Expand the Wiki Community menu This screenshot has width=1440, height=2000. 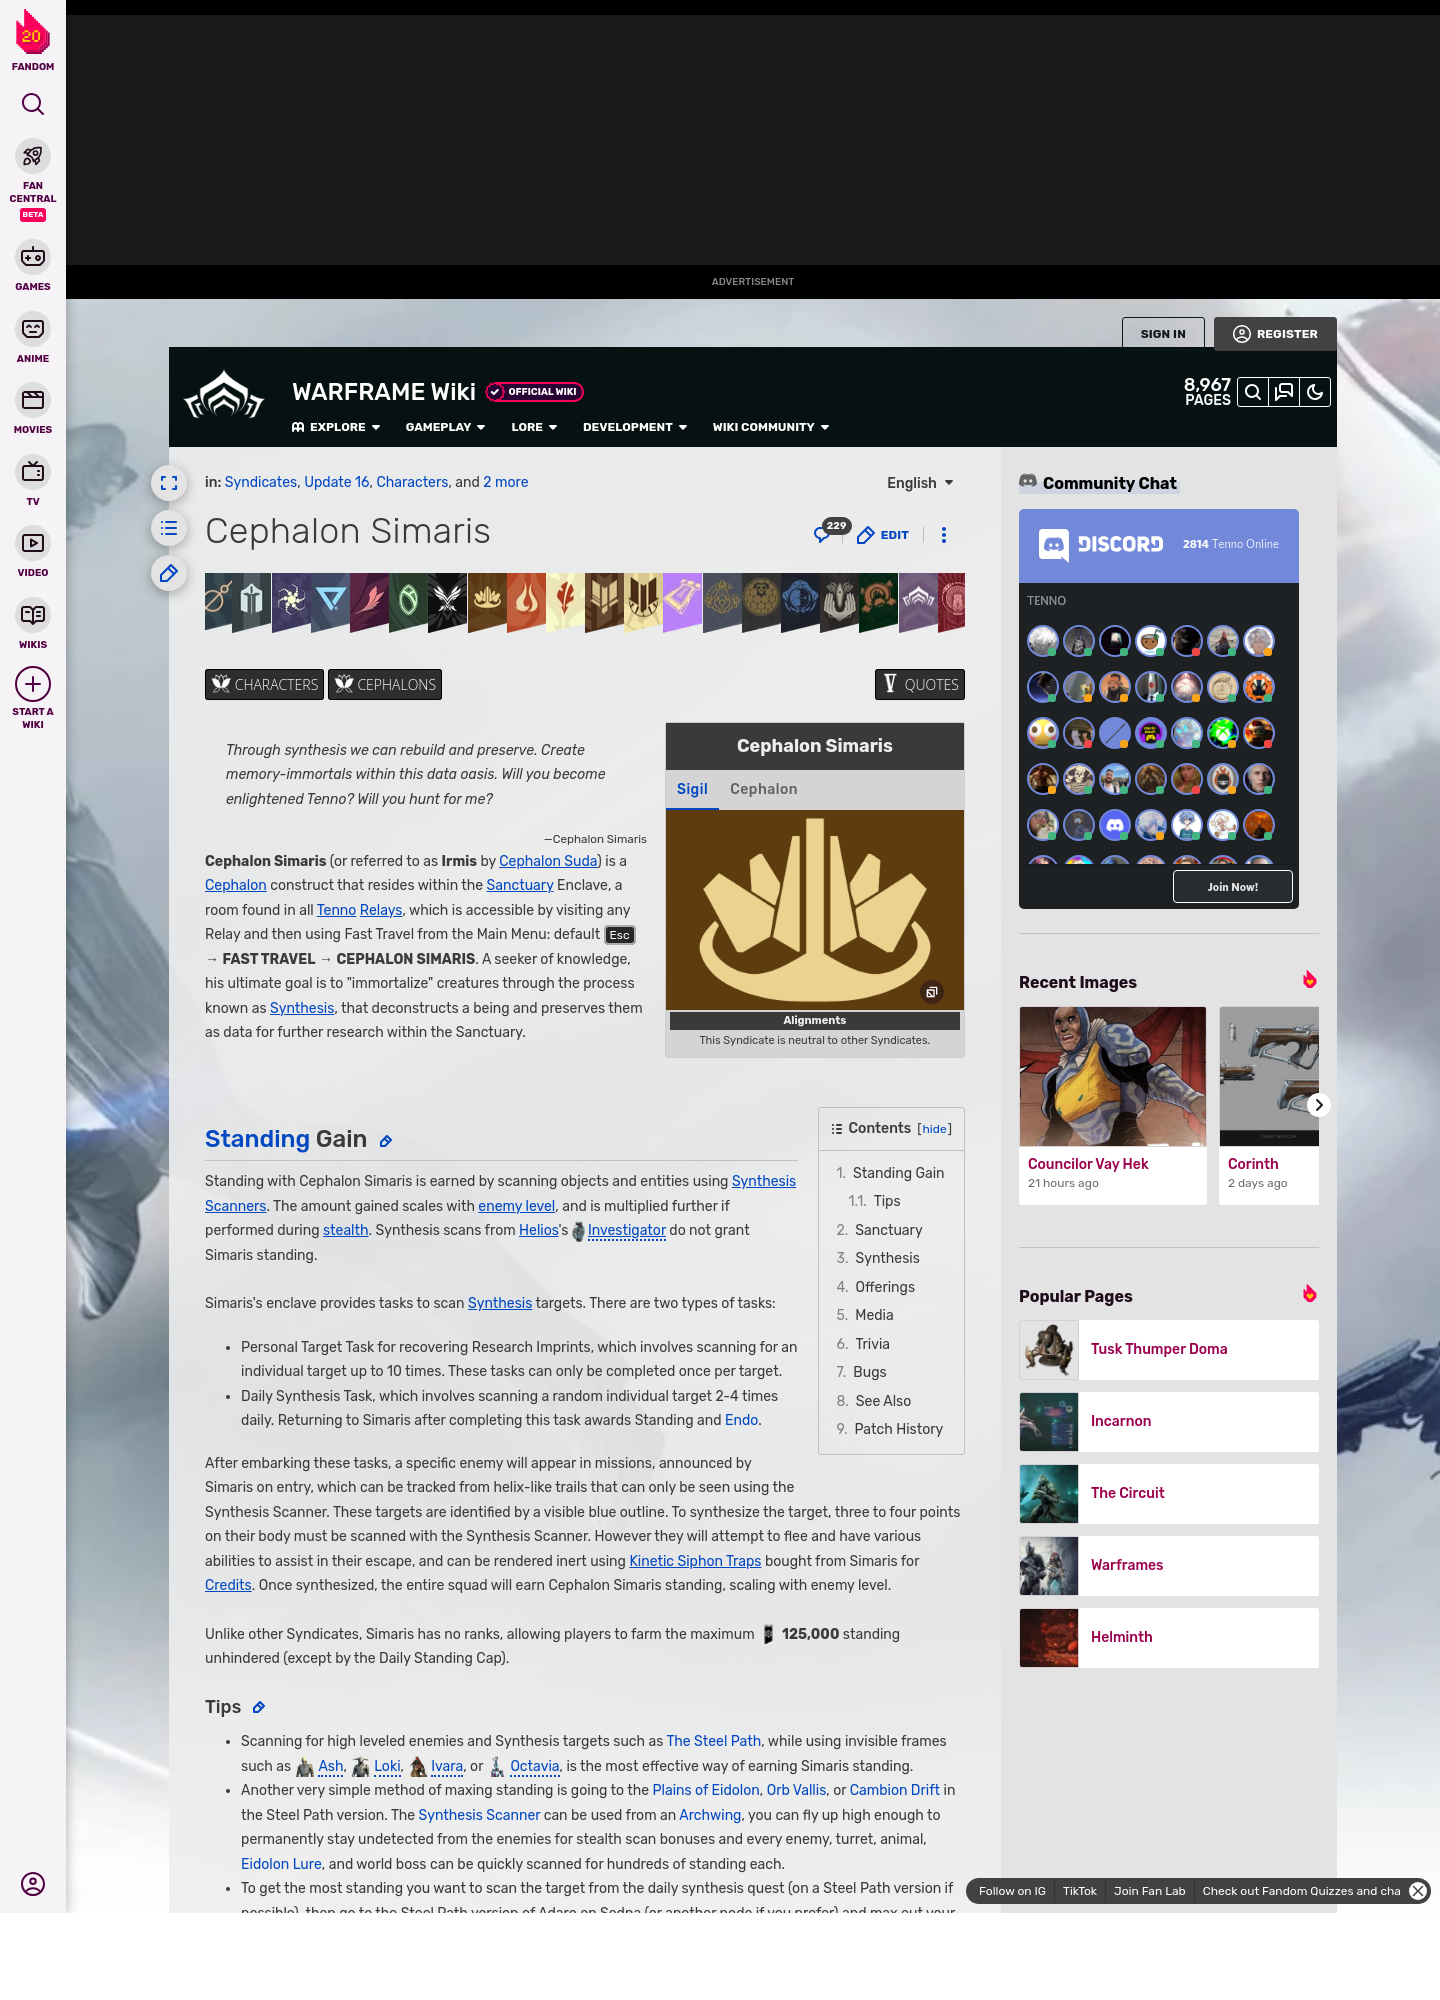point(771,427)
